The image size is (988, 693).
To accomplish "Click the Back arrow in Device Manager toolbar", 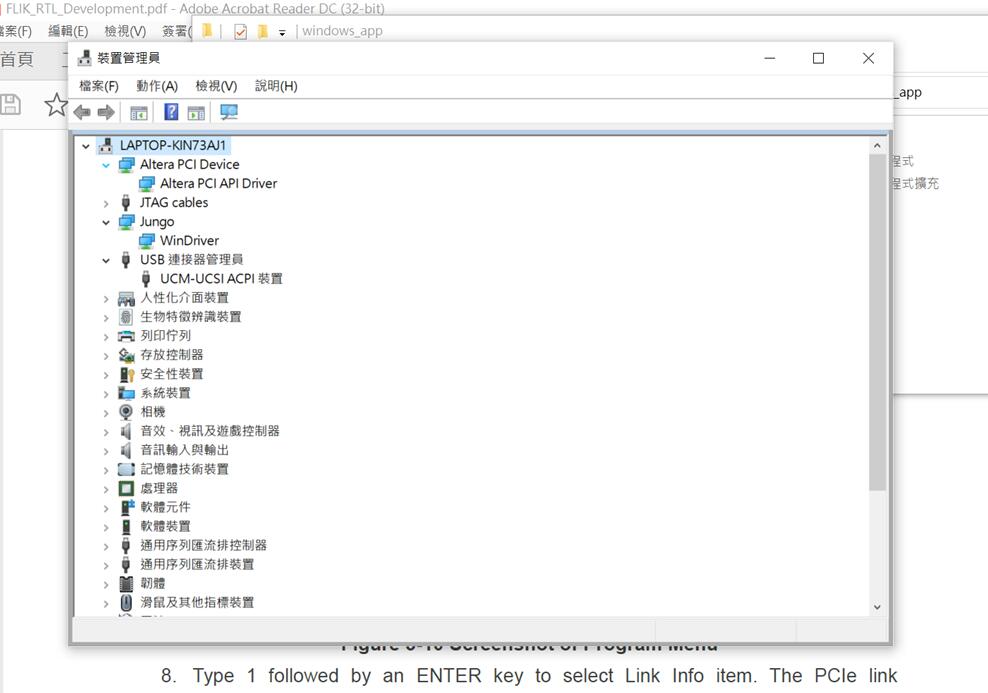I will pos(82,113).
